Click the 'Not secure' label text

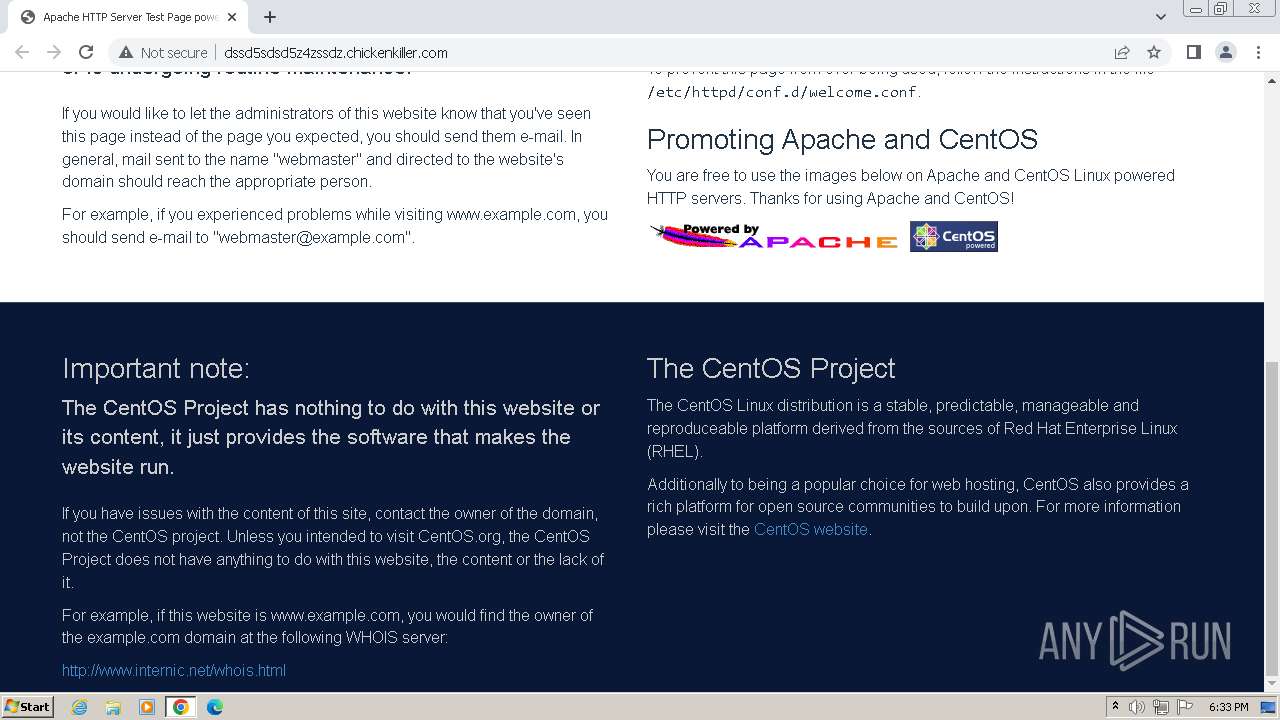[x=174, y=52]
